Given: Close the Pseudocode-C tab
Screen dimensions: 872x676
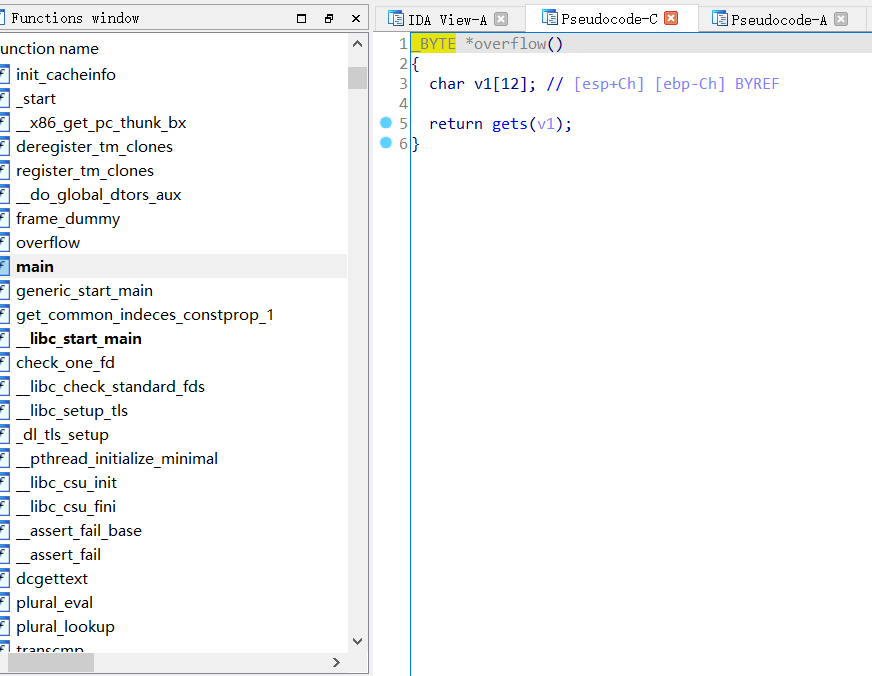Looking at the screenshot, I should pos(671,18).
